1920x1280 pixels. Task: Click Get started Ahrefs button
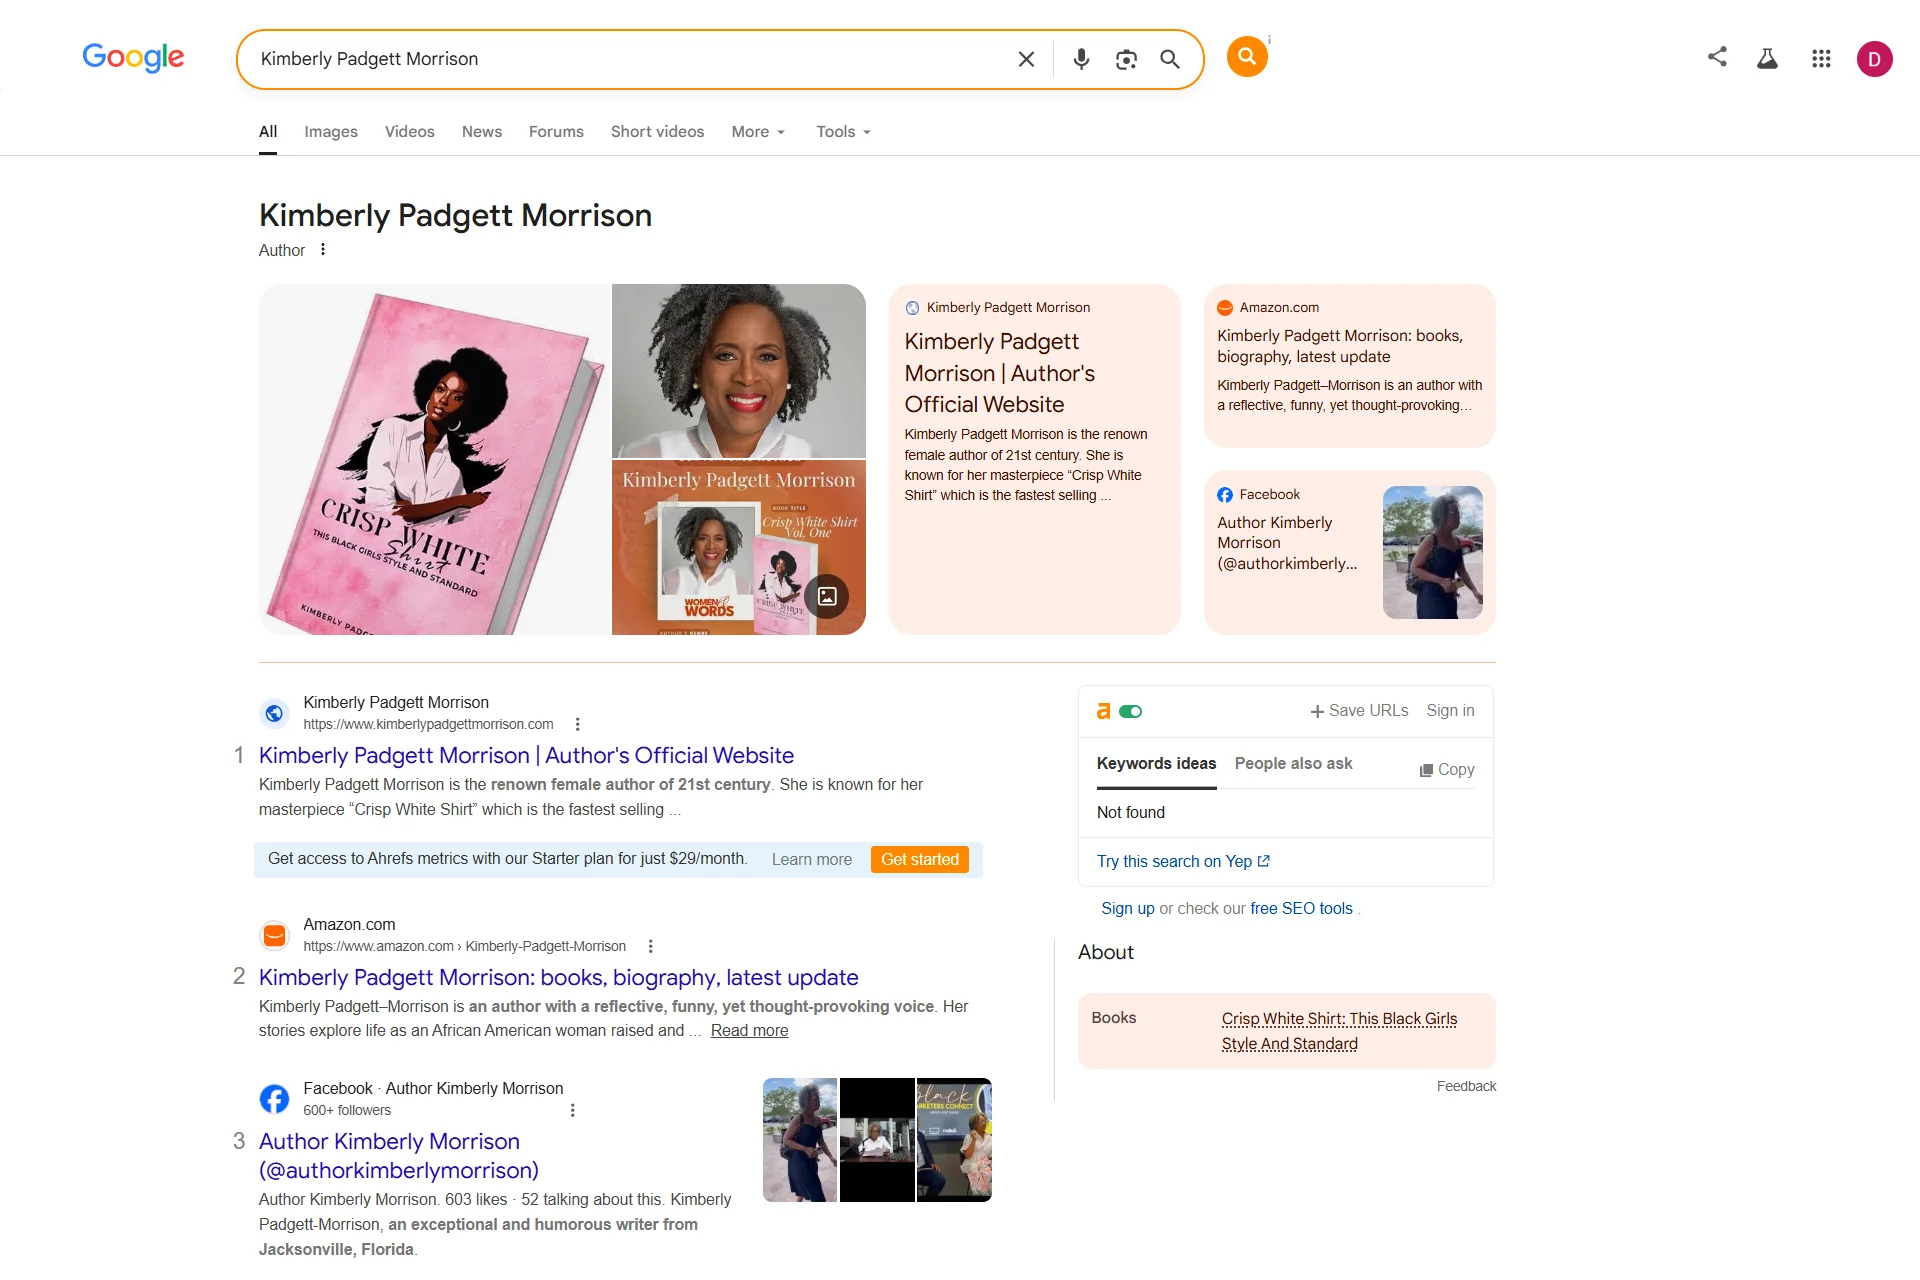click(x=920, y=860)
